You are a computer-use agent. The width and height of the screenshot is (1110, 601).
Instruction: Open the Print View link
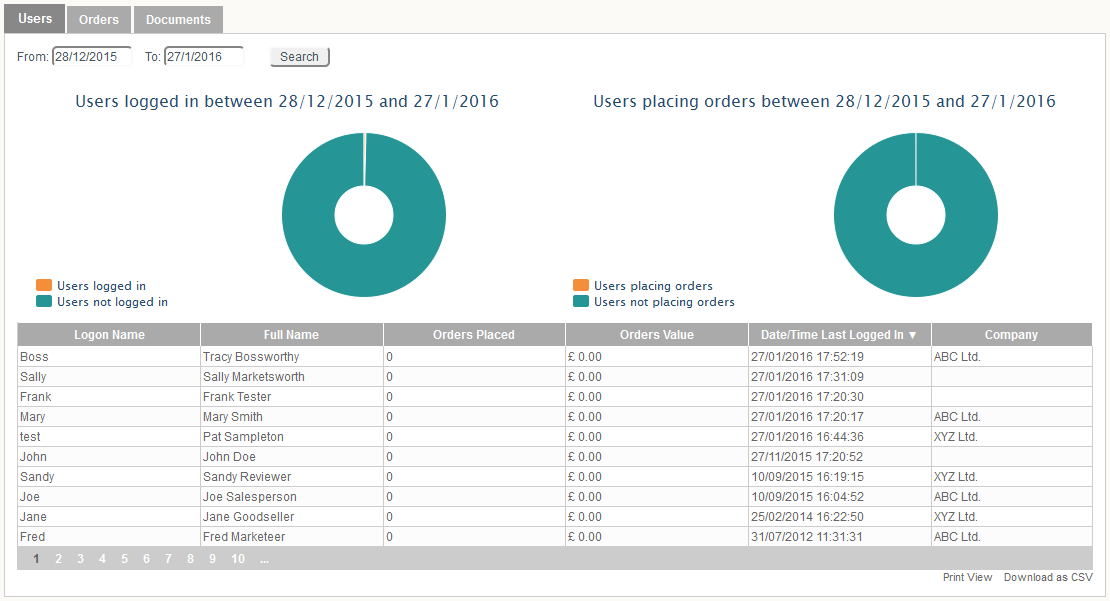(967, 577)
